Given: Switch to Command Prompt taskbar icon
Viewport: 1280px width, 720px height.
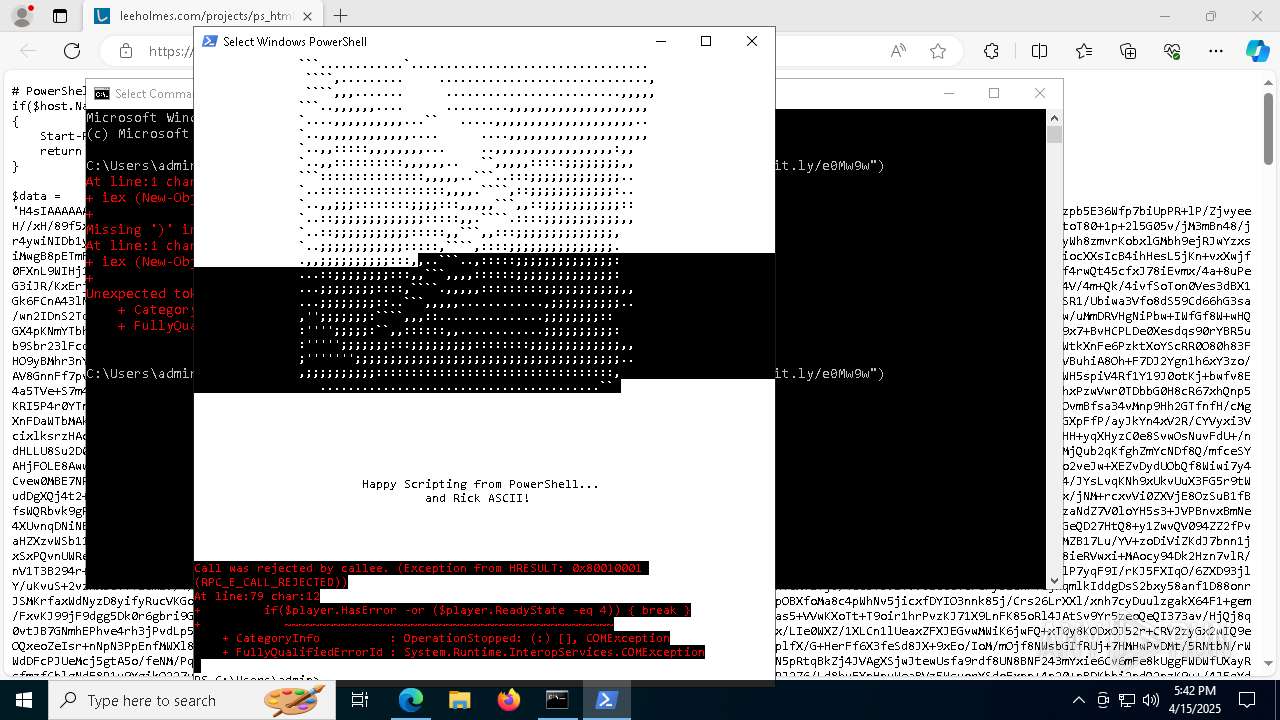Looking at the screenshot, I should [x=557, y=700].
